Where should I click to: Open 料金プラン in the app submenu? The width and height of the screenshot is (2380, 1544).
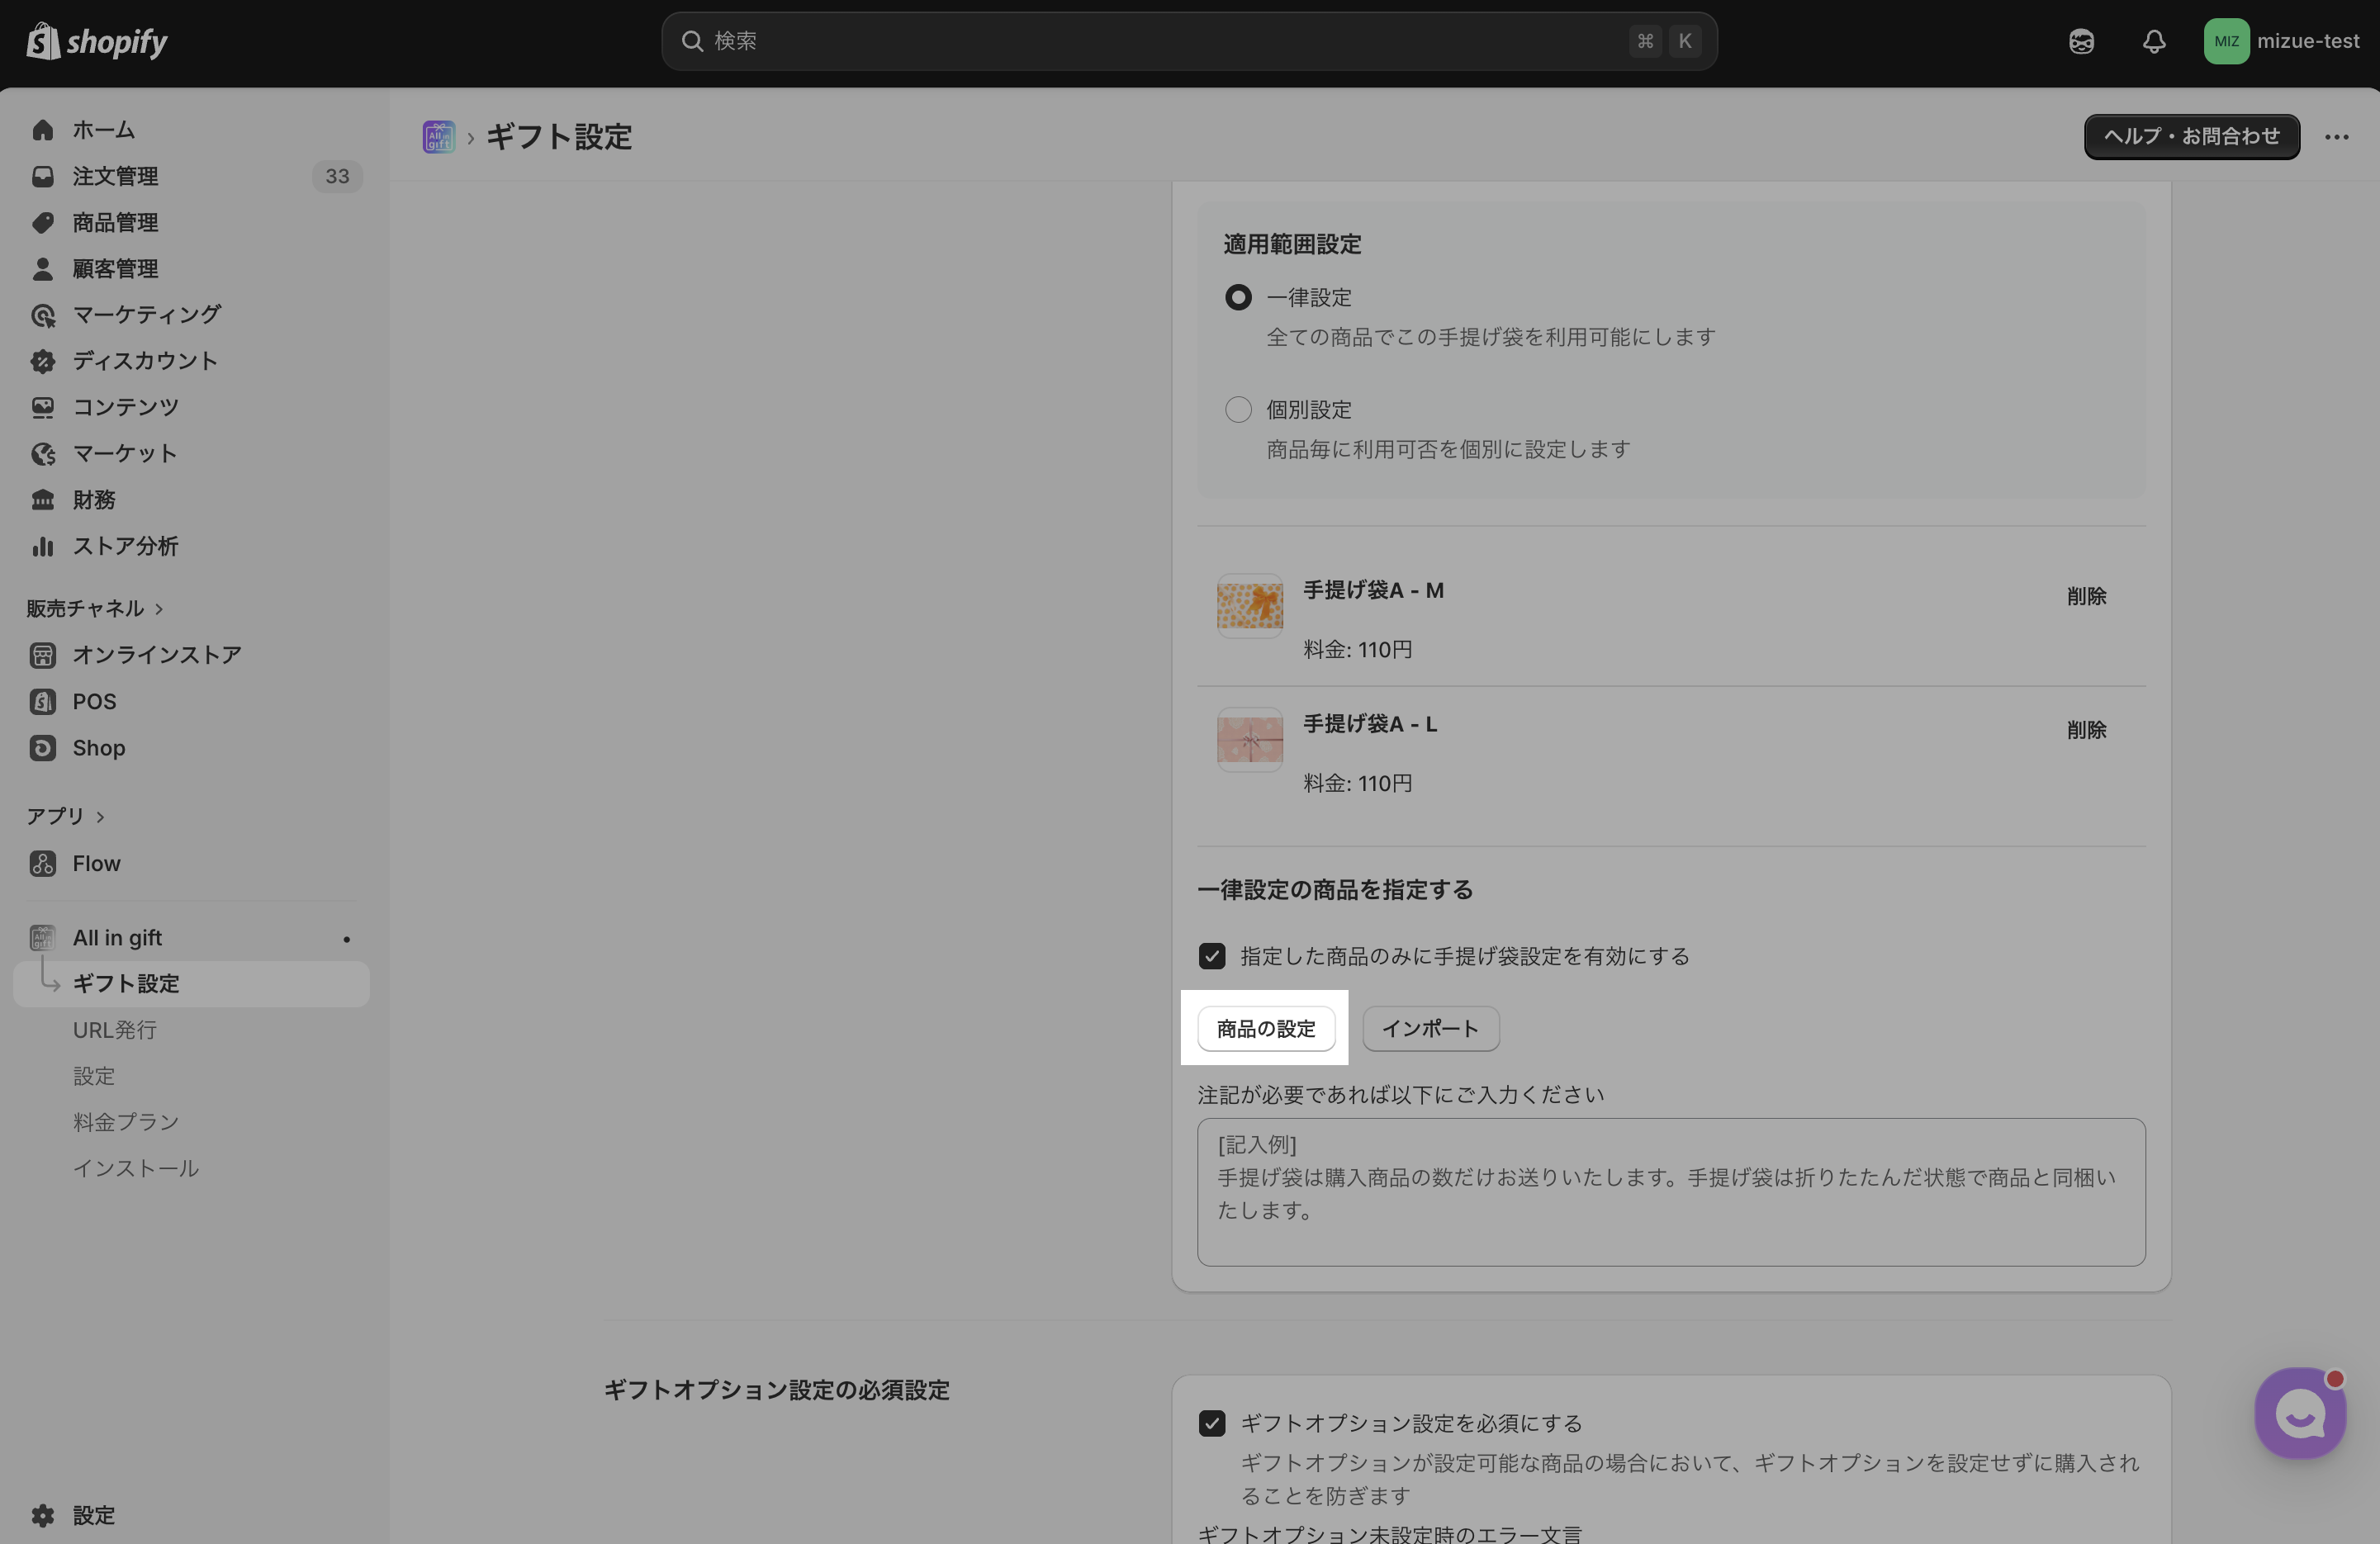click(125, 1122)
